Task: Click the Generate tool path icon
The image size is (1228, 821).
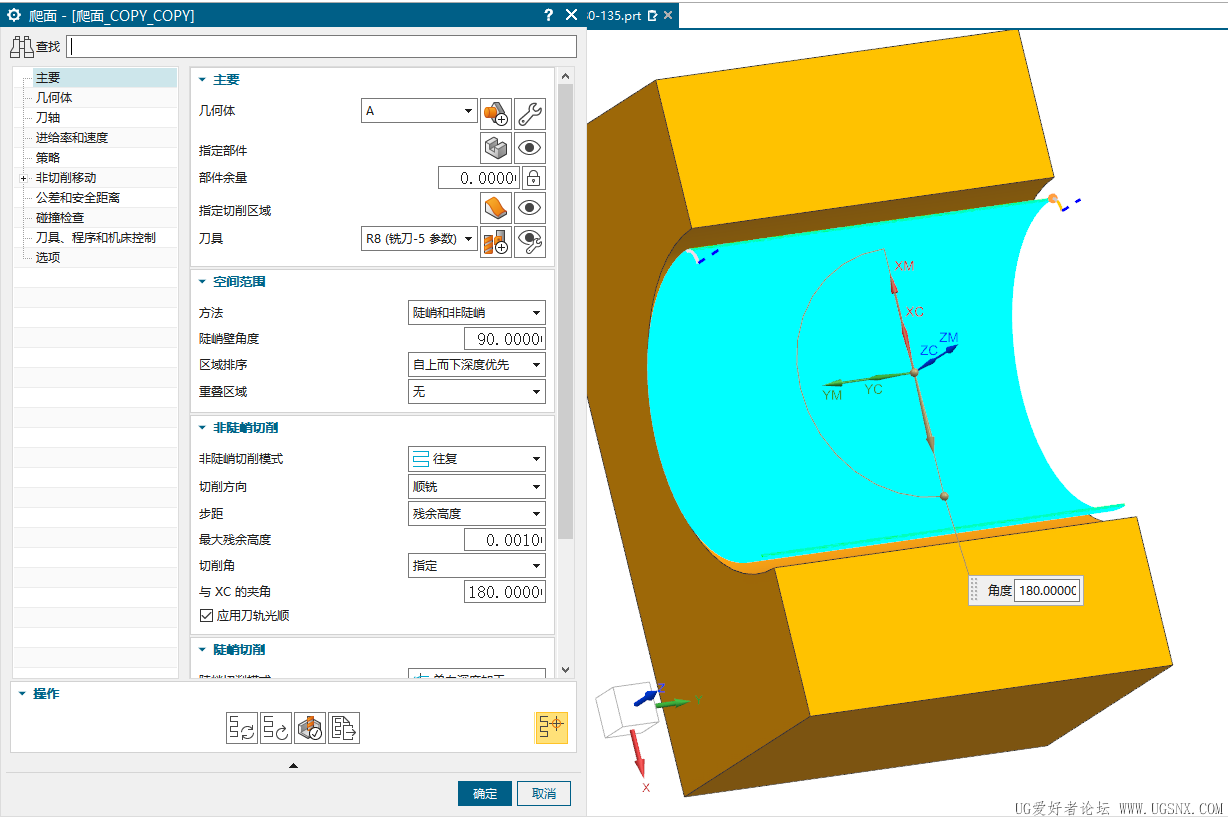Action: point(242,728)
